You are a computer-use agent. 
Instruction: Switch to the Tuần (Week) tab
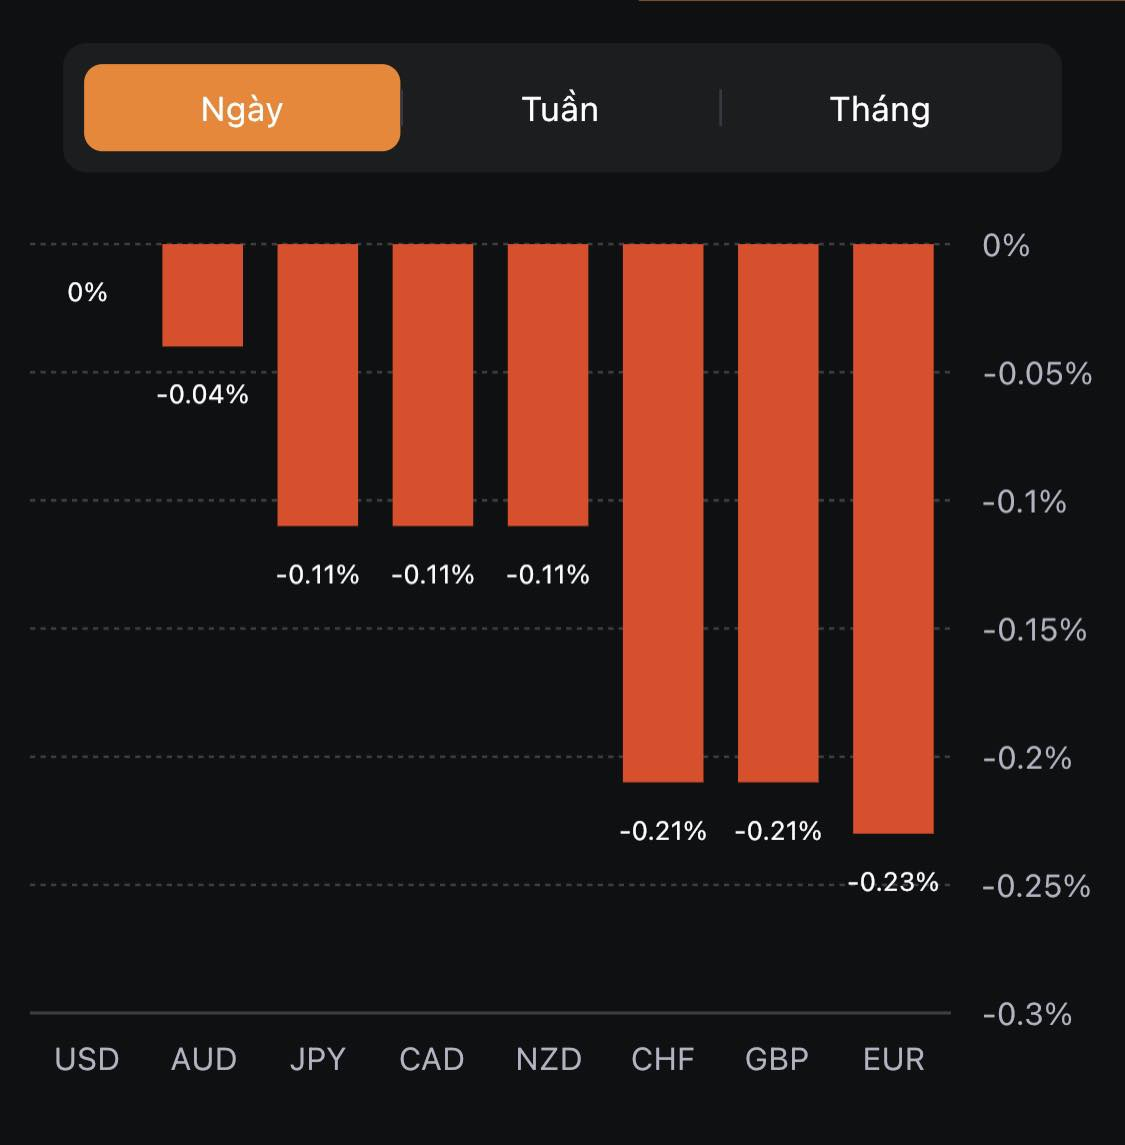pyautogui.click(x=560, y=108)
